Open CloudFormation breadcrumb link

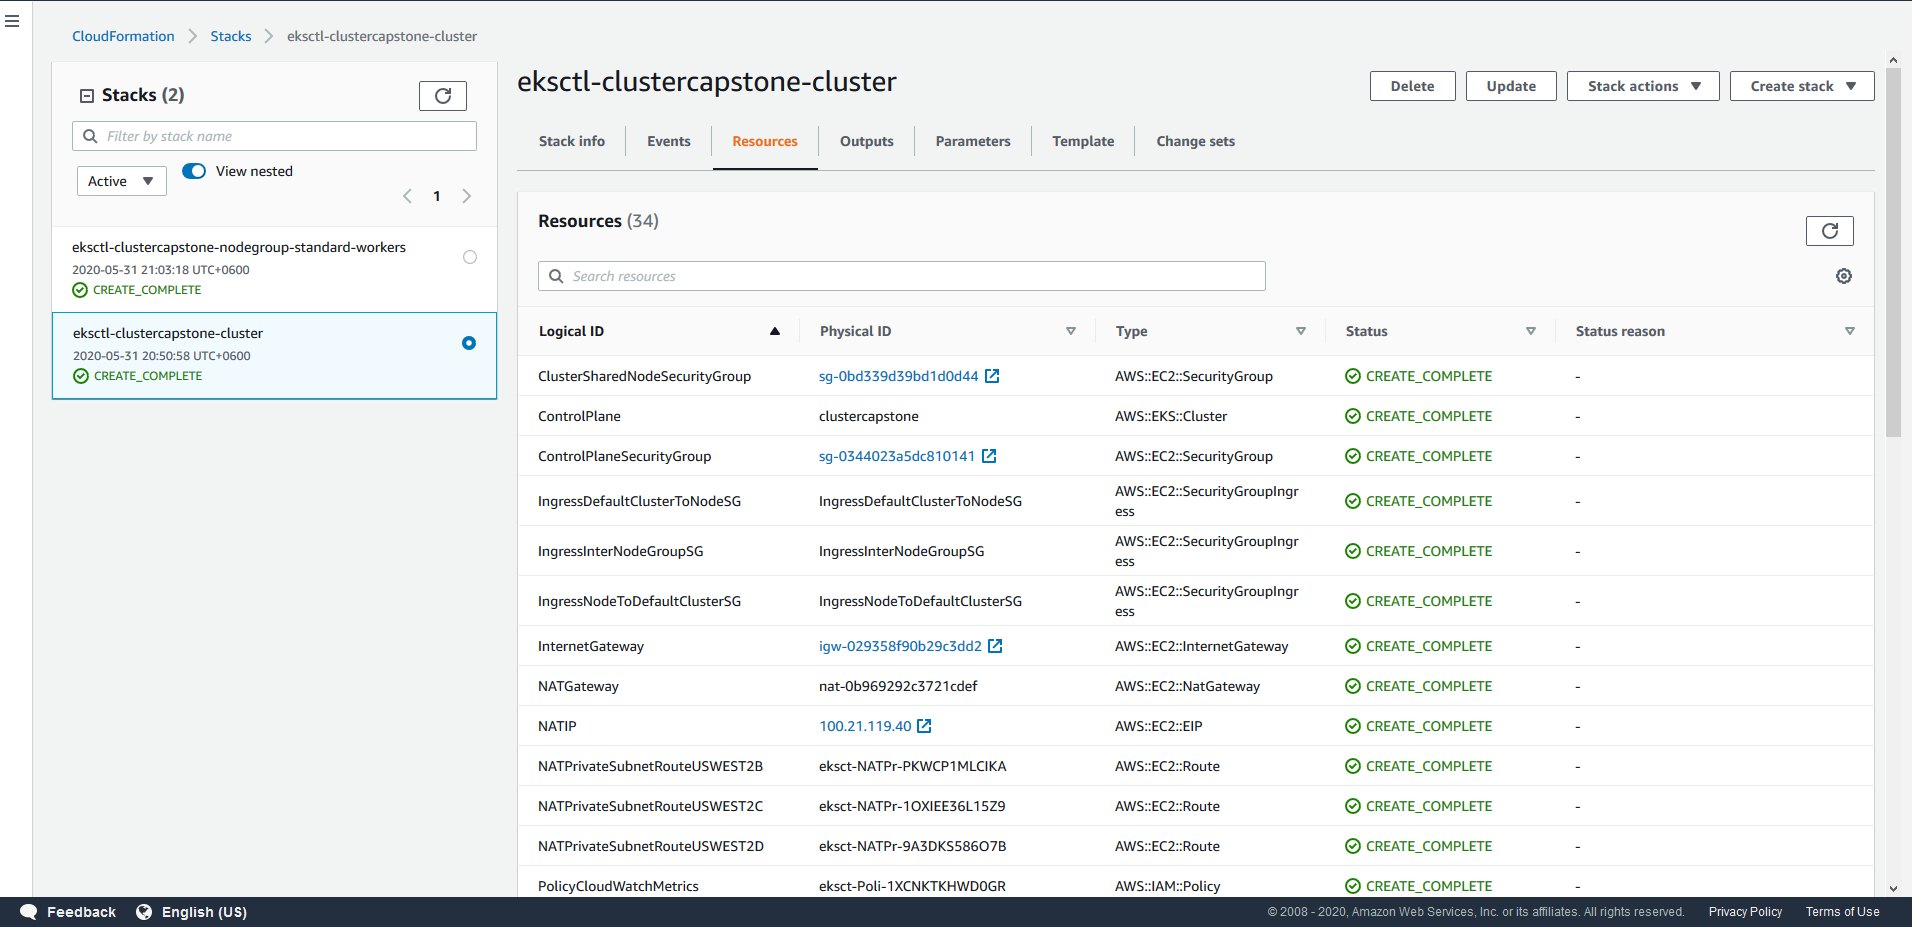pos(123,36)
